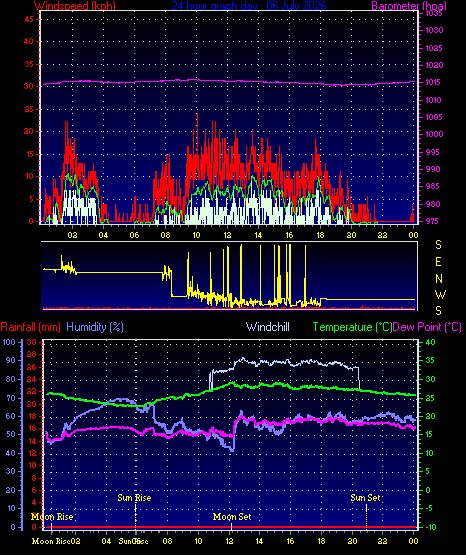Click the E direction label on wind chart

click(438, 262)
